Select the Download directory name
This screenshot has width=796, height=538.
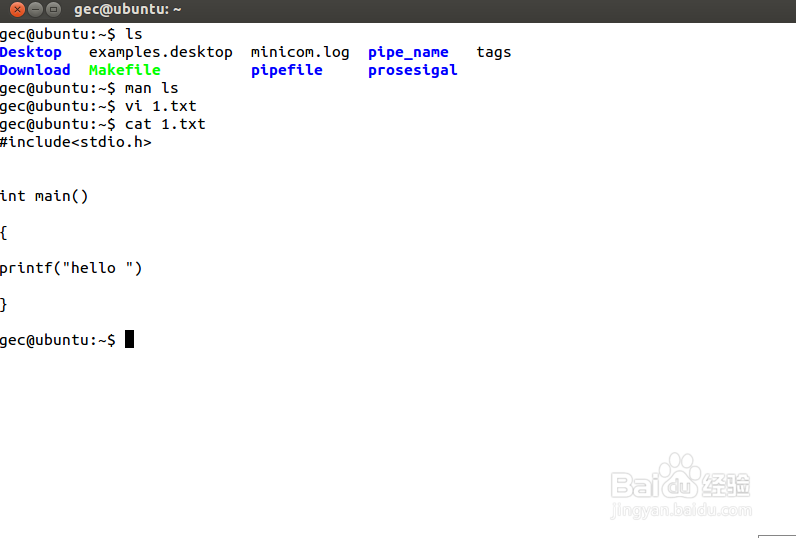[35, 70]
